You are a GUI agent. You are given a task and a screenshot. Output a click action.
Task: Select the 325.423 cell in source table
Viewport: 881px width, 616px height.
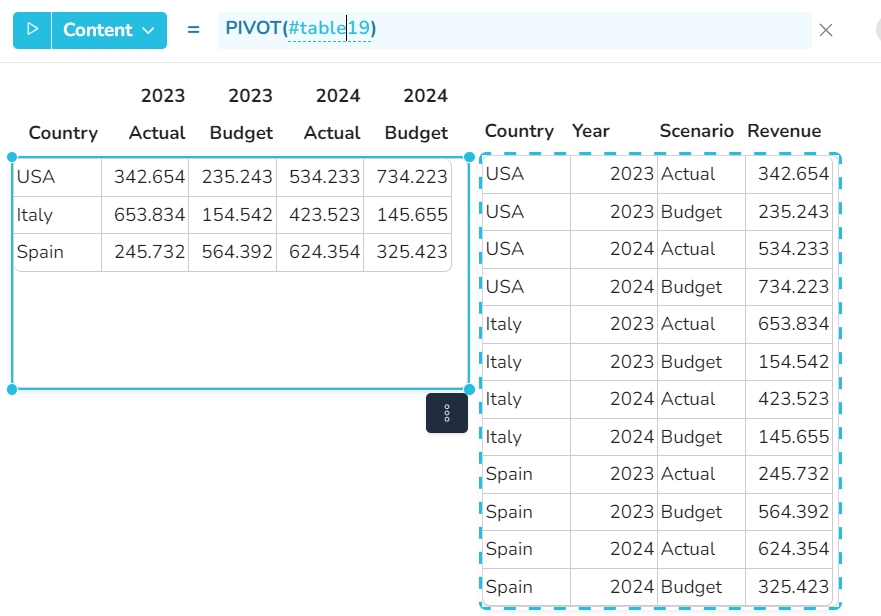coord(789,587)
